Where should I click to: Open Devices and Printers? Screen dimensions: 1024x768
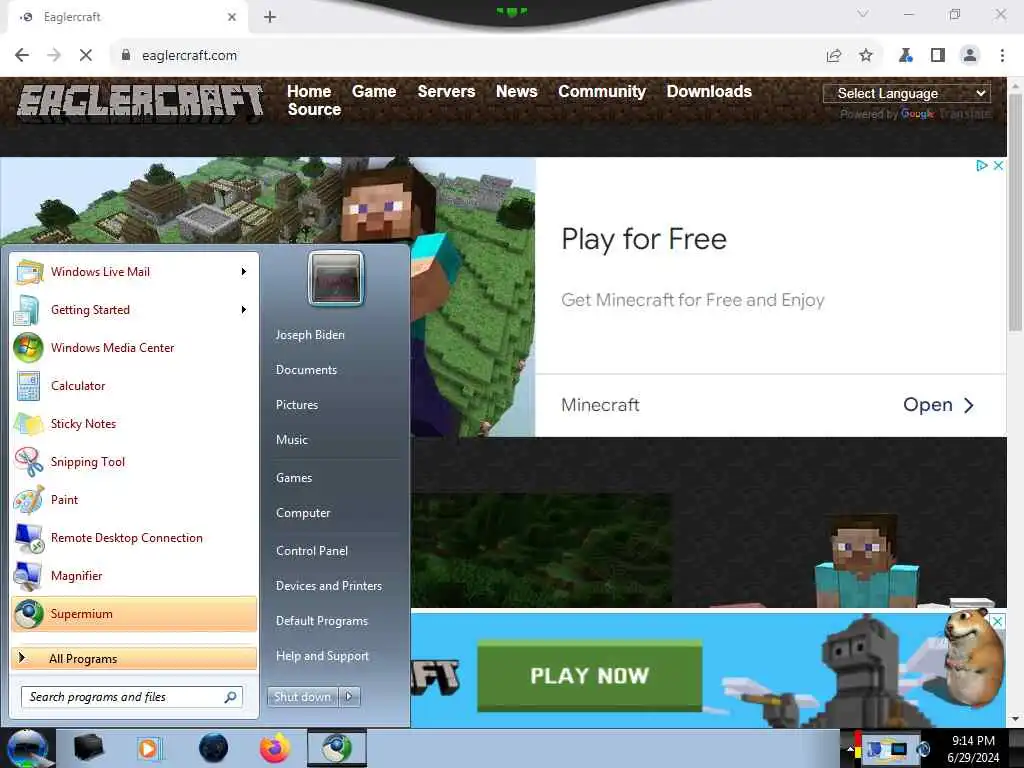pos(329,586)
